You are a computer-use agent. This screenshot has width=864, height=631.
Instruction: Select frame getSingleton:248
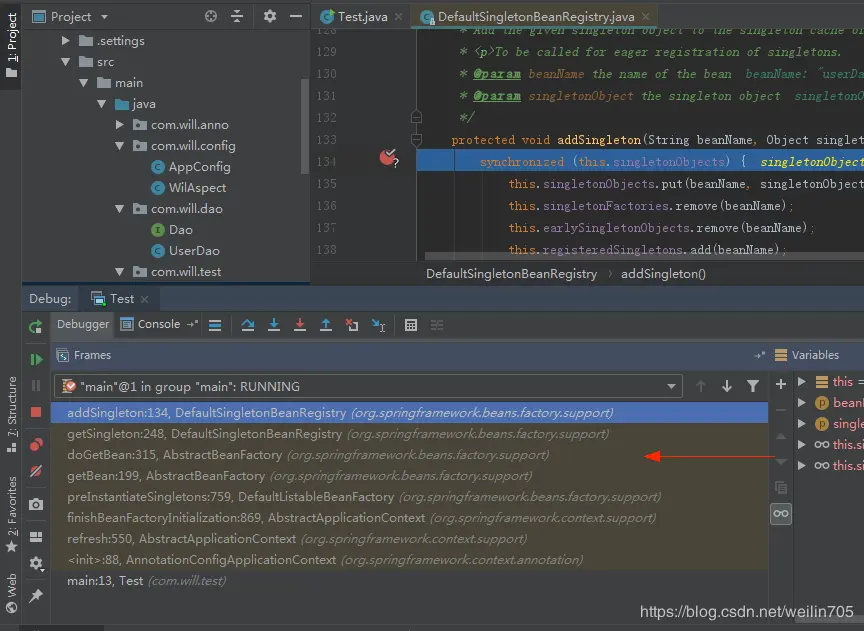click(409, 434)
